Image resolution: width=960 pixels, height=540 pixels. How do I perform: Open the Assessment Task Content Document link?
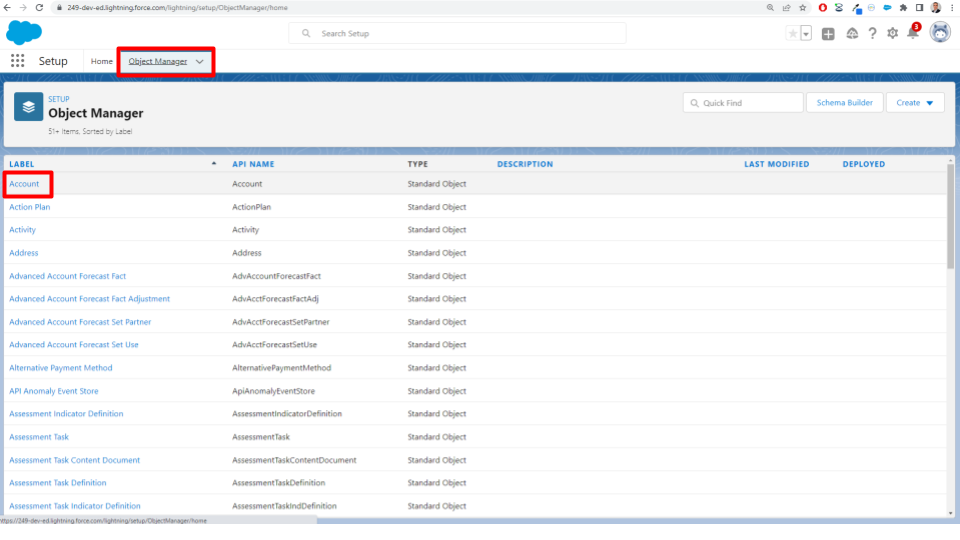[74, 460]
